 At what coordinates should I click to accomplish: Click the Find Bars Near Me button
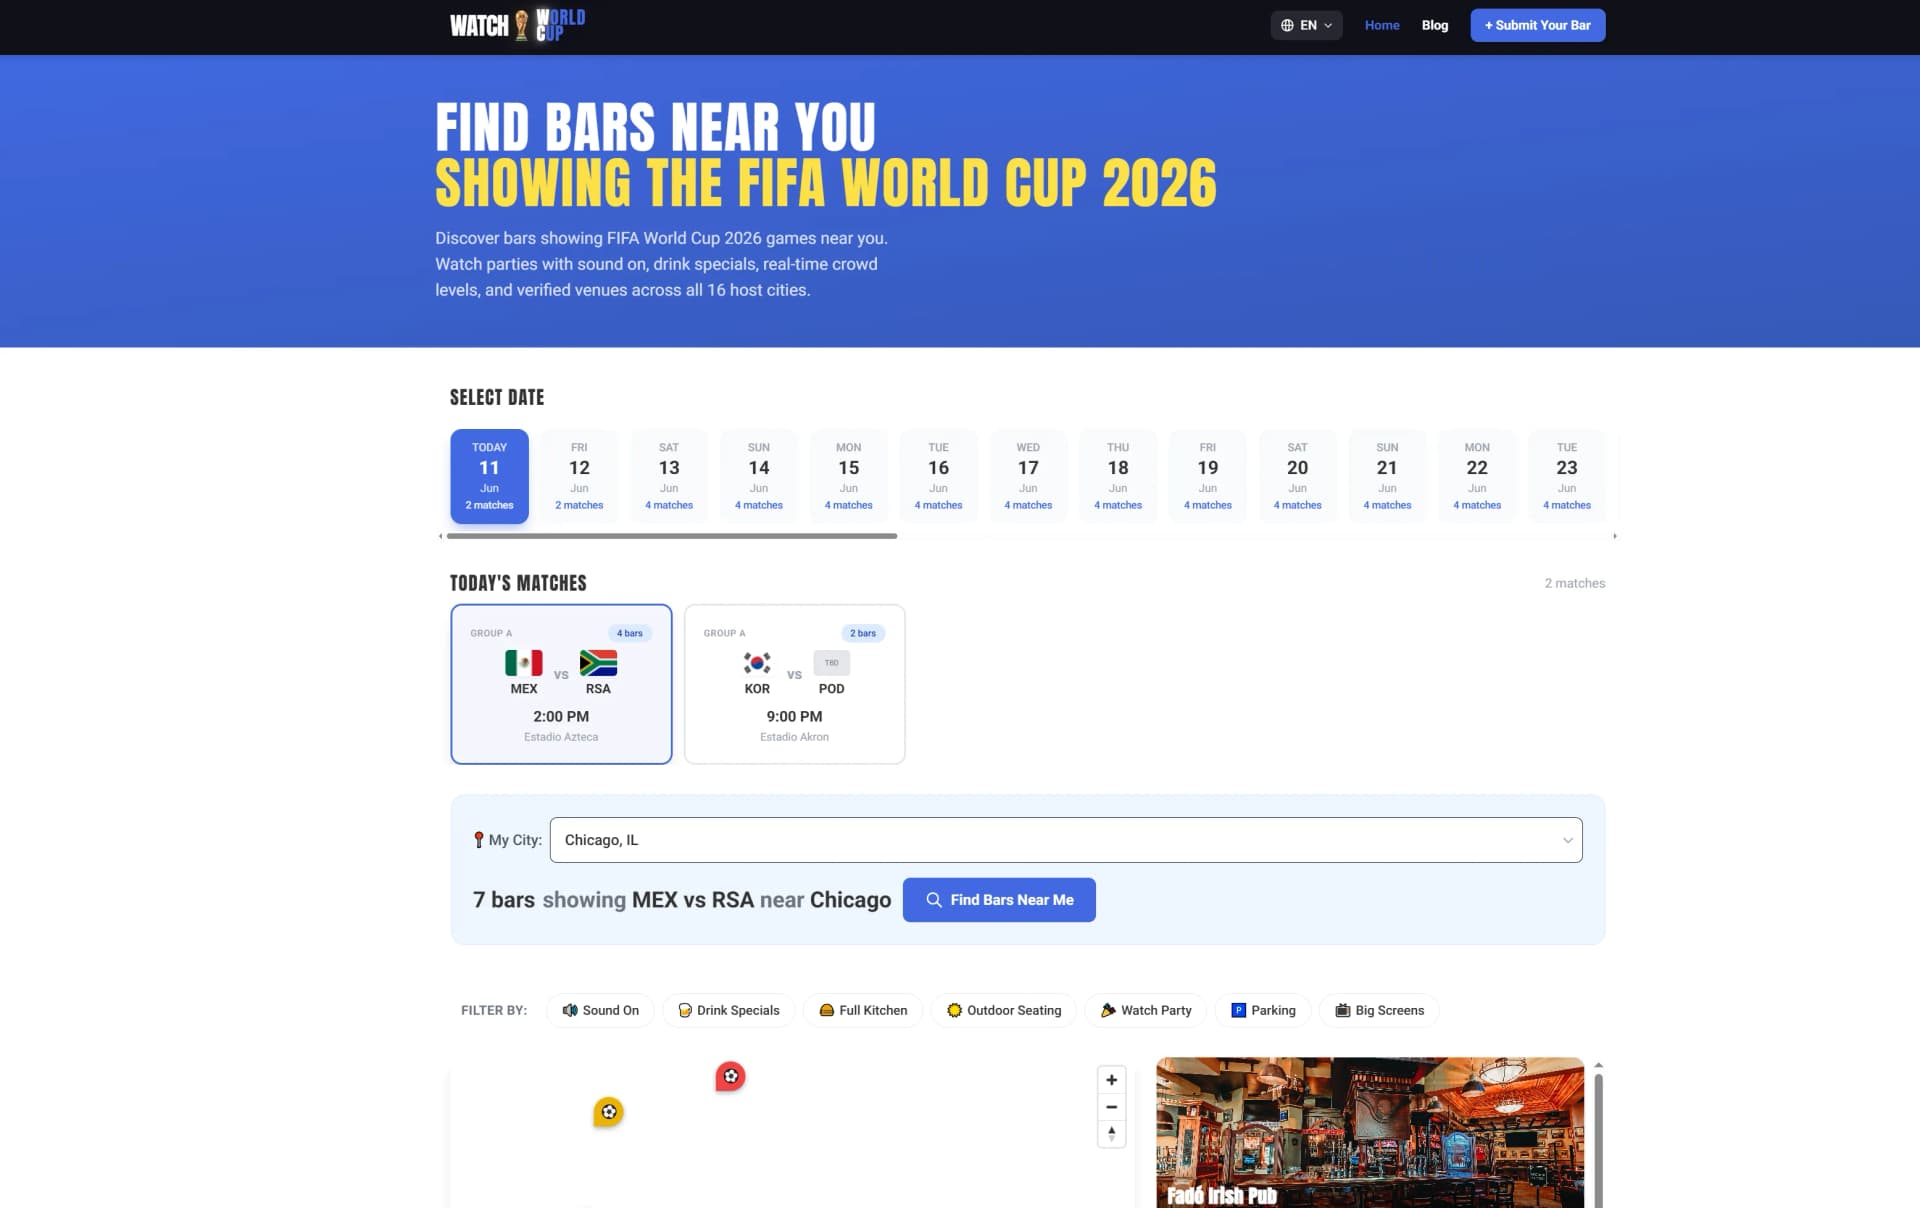click(x=999, y=900)
